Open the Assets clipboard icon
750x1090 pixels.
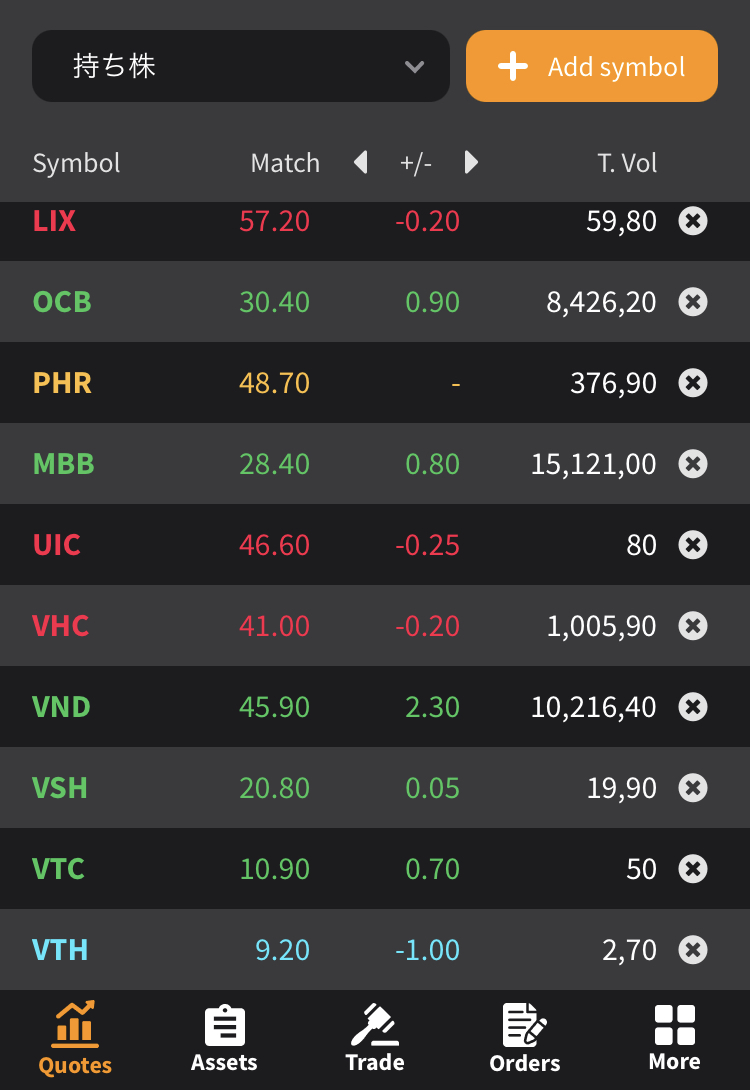coord(225,1025)
